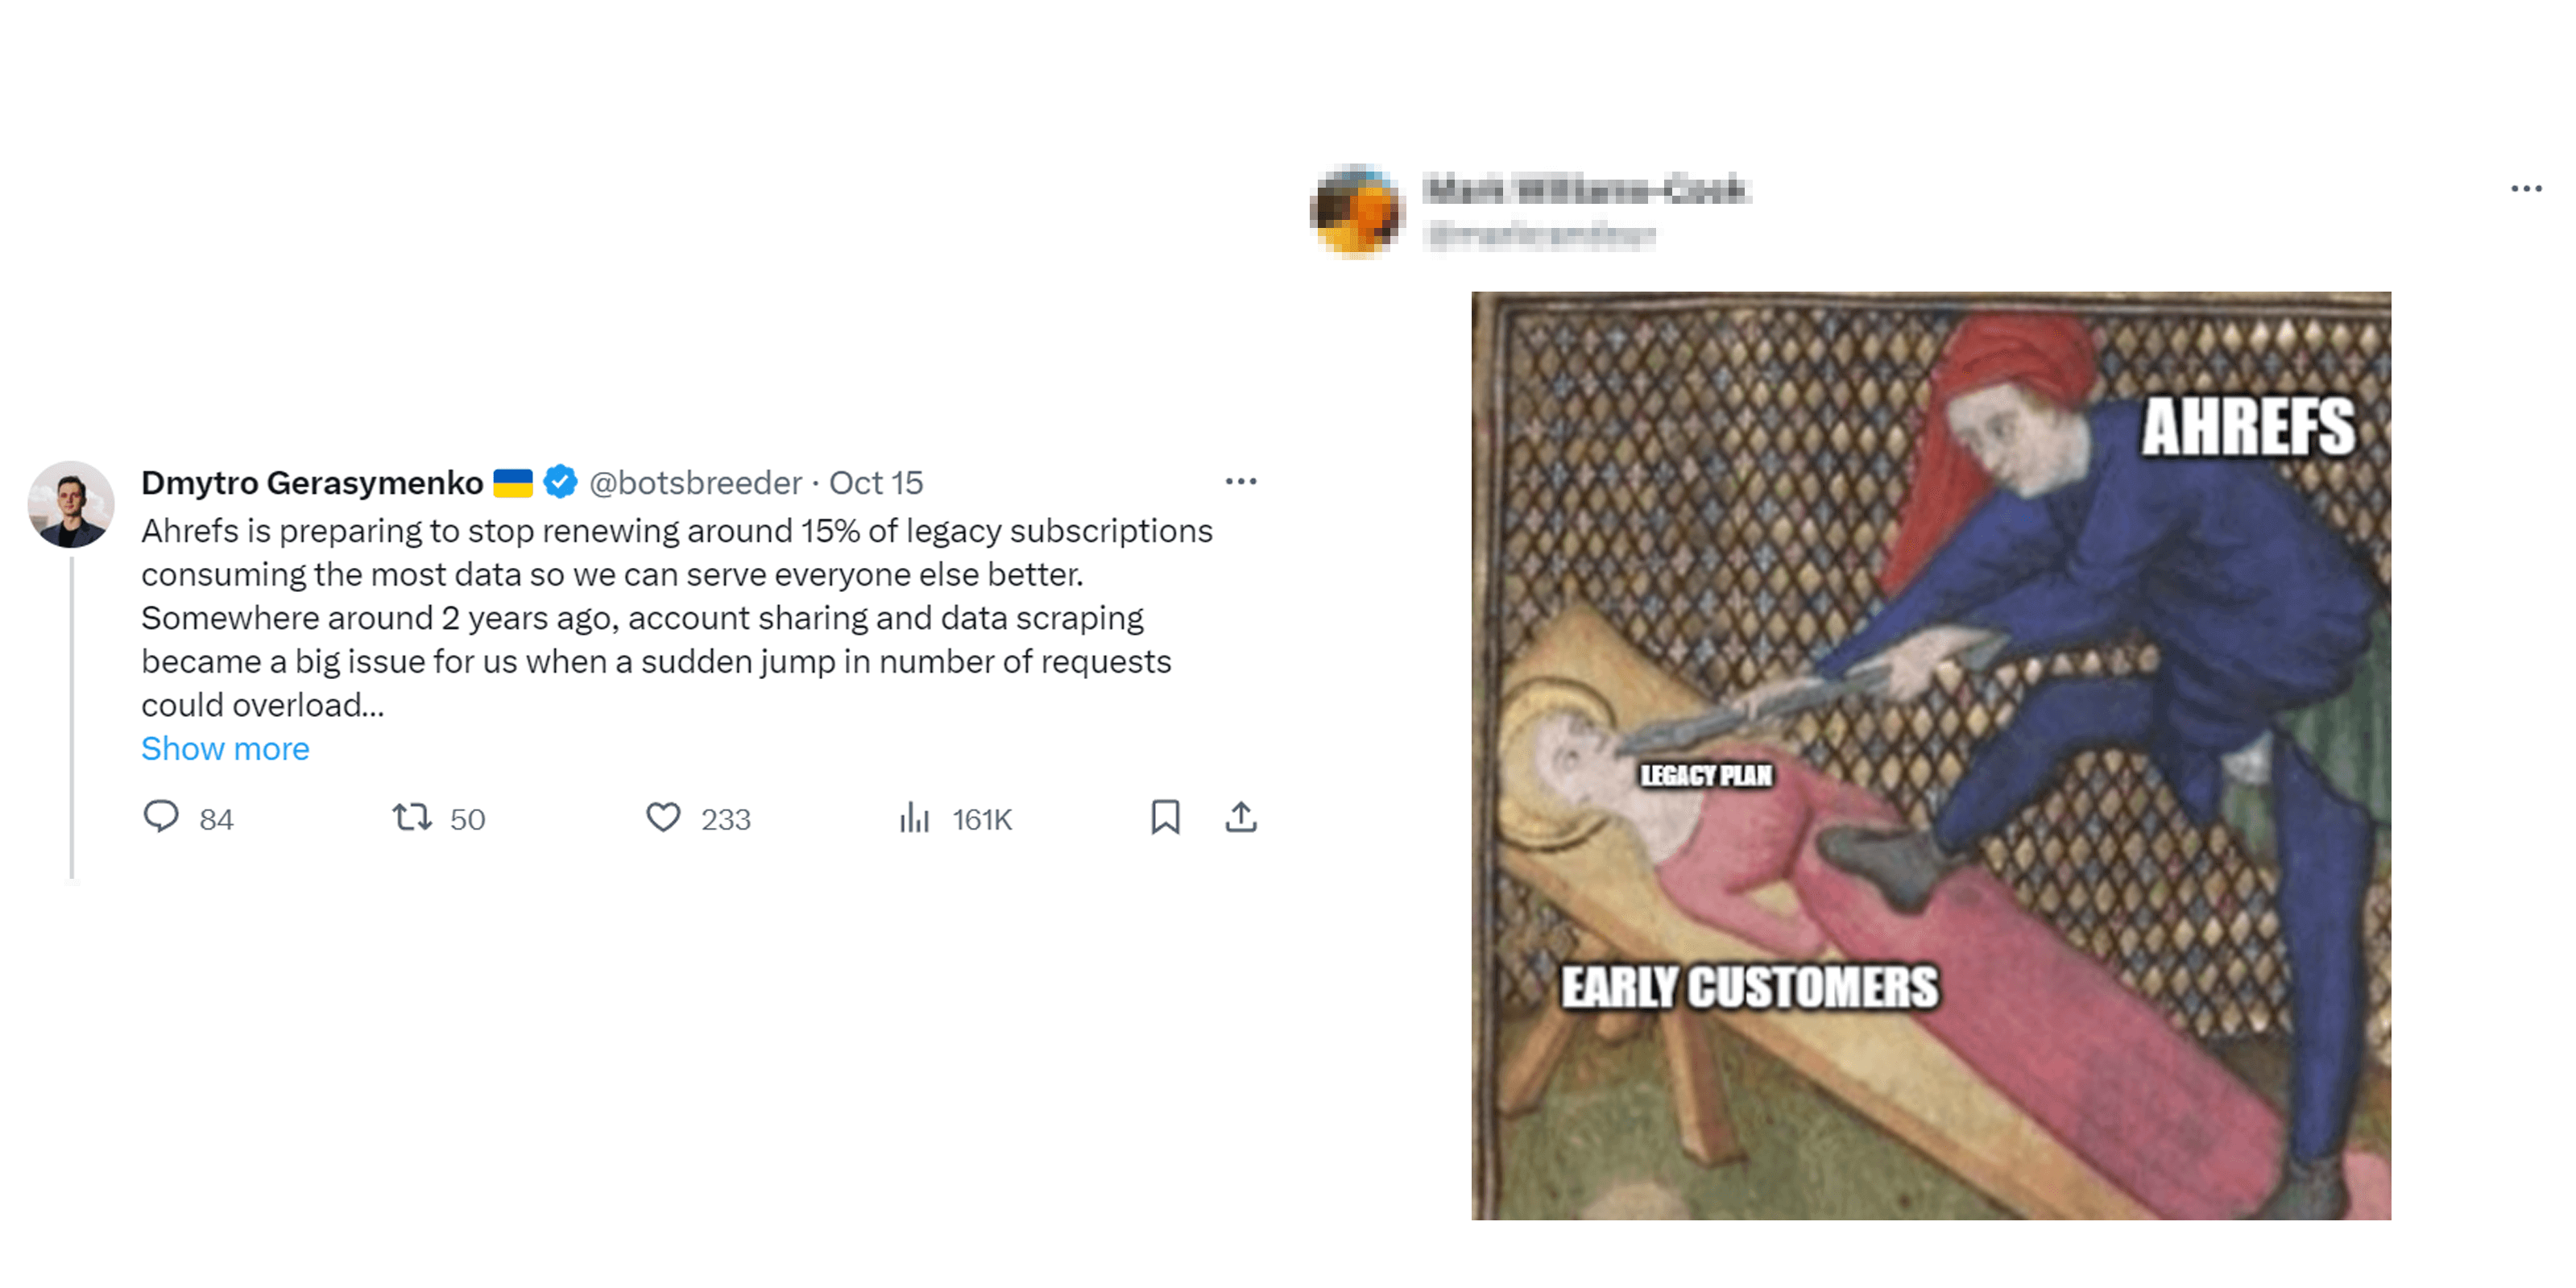Open more options on the meme tweet
Image resolution: width=2576 pixels, height=1288 pixels.
pos(2526,189)
